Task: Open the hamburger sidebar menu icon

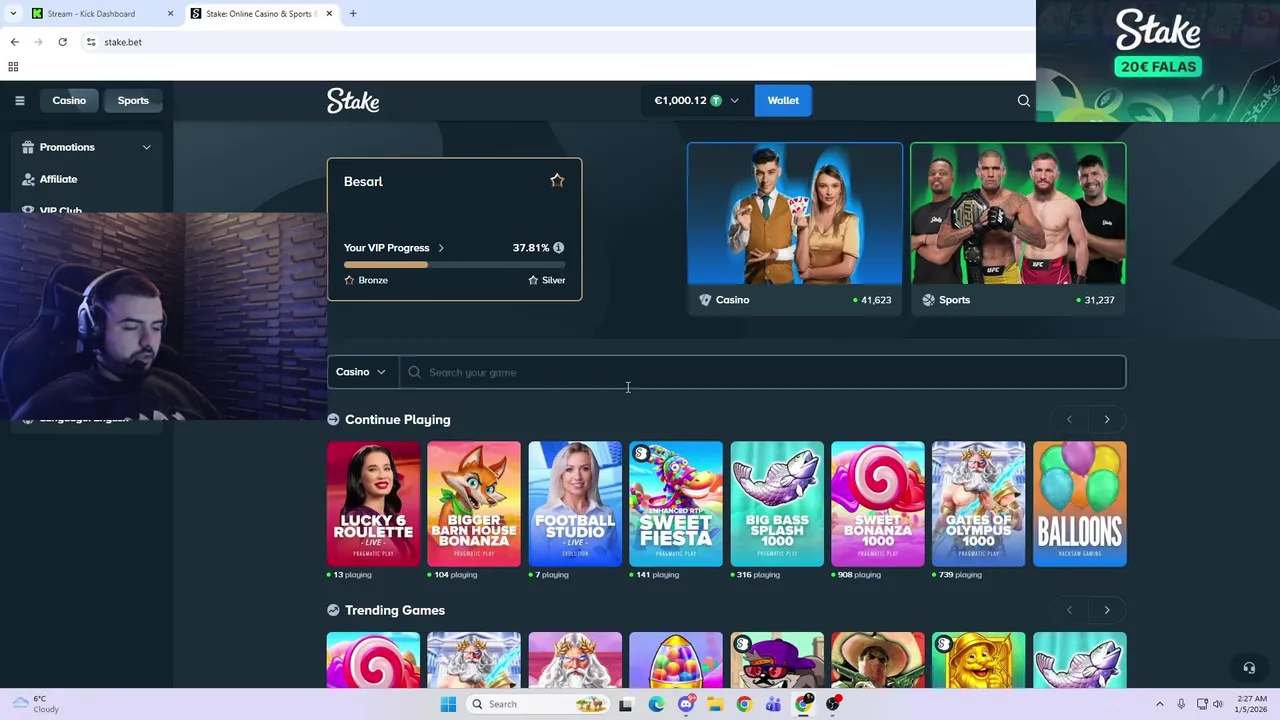Action: [x=19, y=100]
